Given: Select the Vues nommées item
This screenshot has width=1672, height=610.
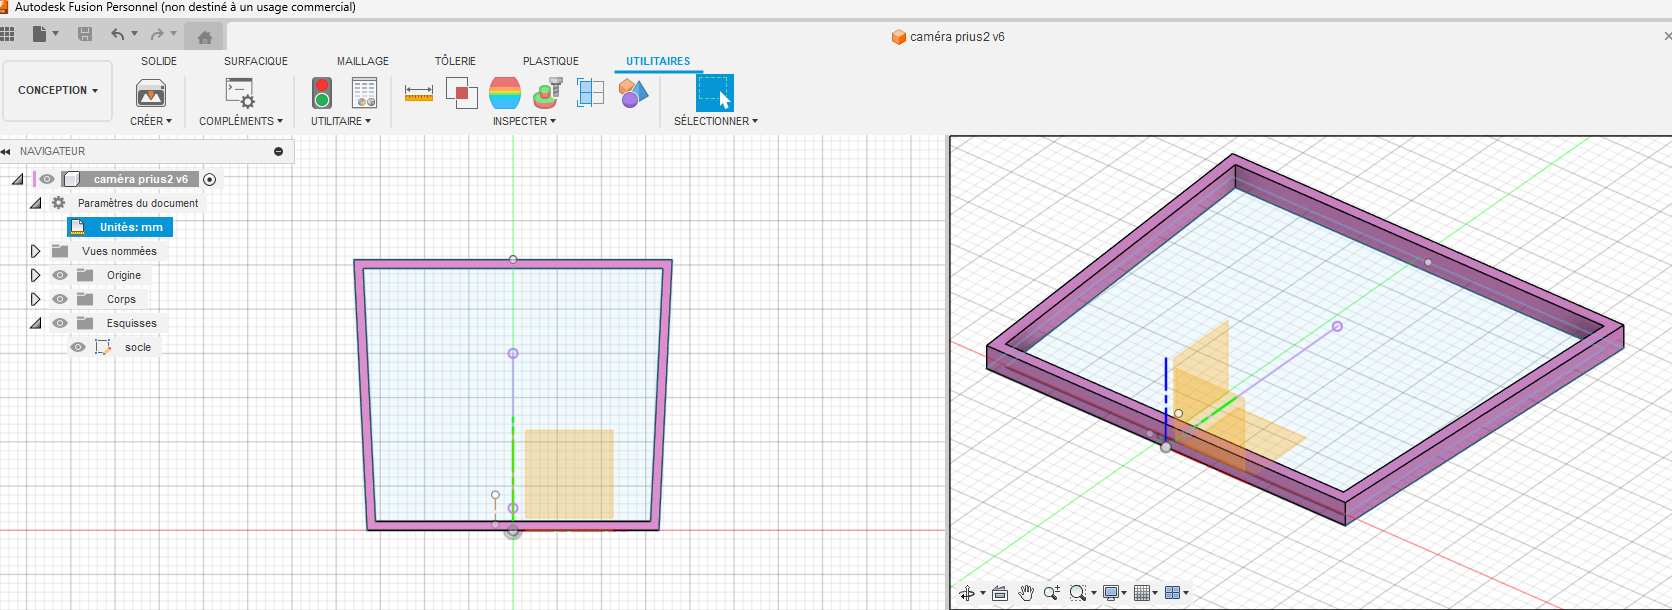Looking at the screenshot, I should [119, 251].
